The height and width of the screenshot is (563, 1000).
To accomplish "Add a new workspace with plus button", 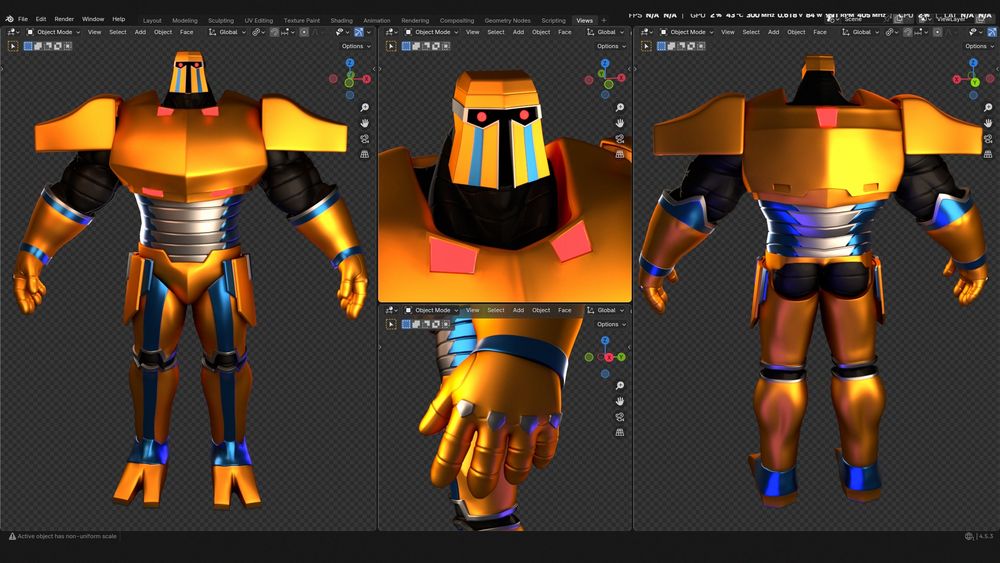I will [604, 20].
